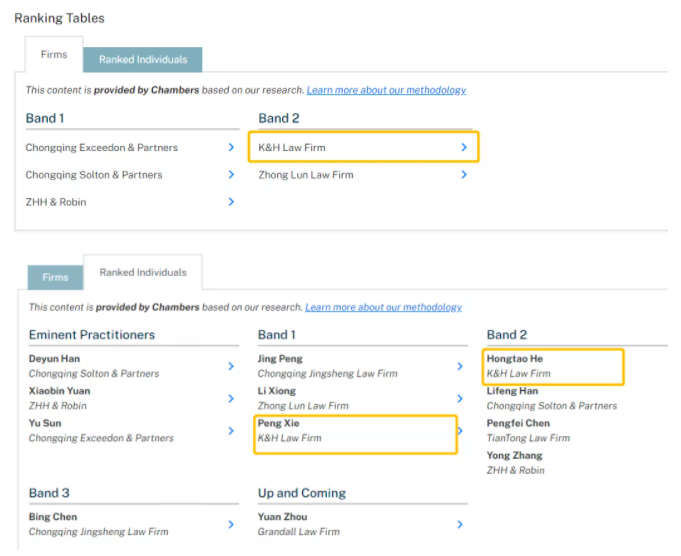
Task: Click the Eminent Practitioners heading
Action: point(92,335)
